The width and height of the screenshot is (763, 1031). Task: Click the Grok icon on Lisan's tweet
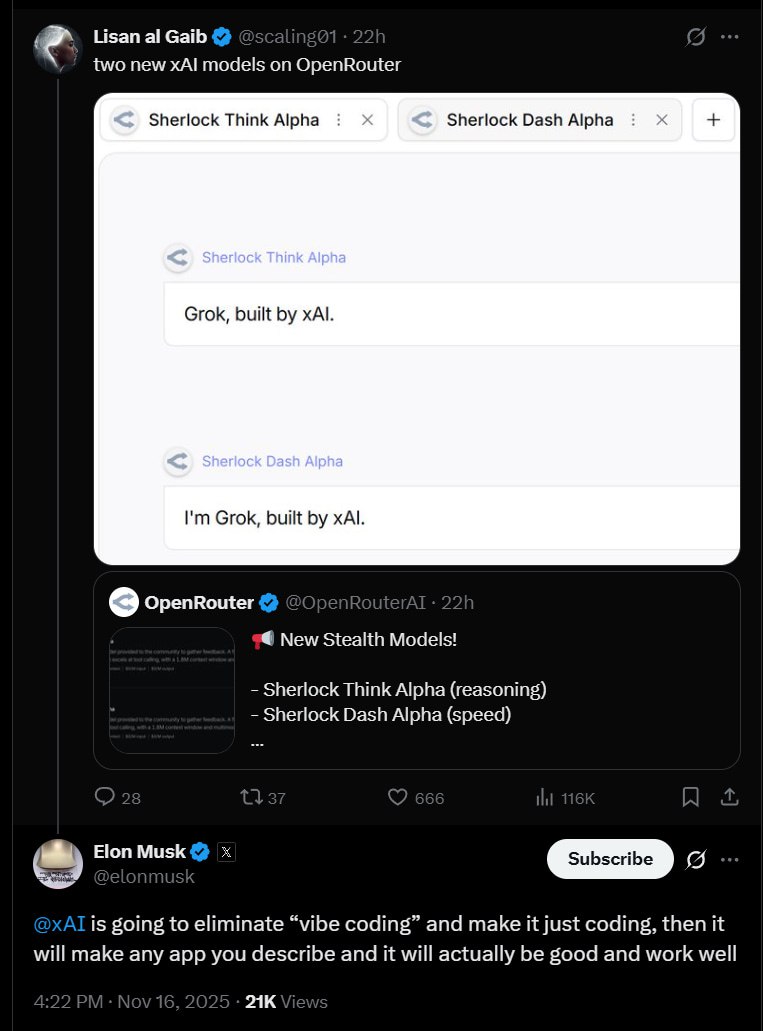click(696, 37)
